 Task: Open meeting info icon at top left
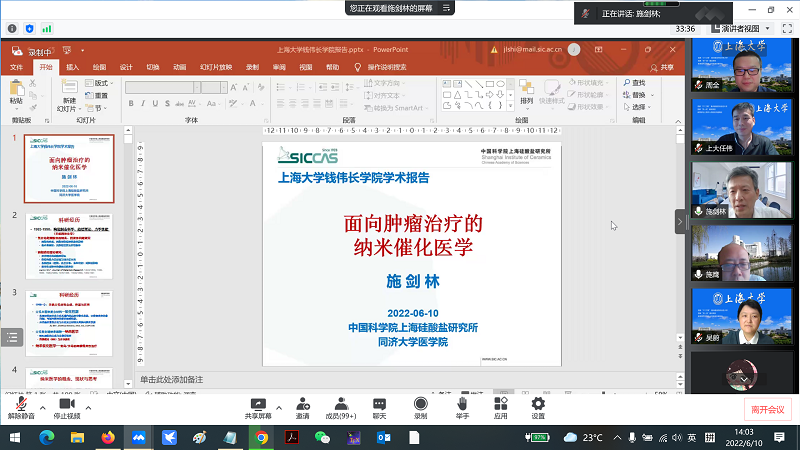[12, 29]
